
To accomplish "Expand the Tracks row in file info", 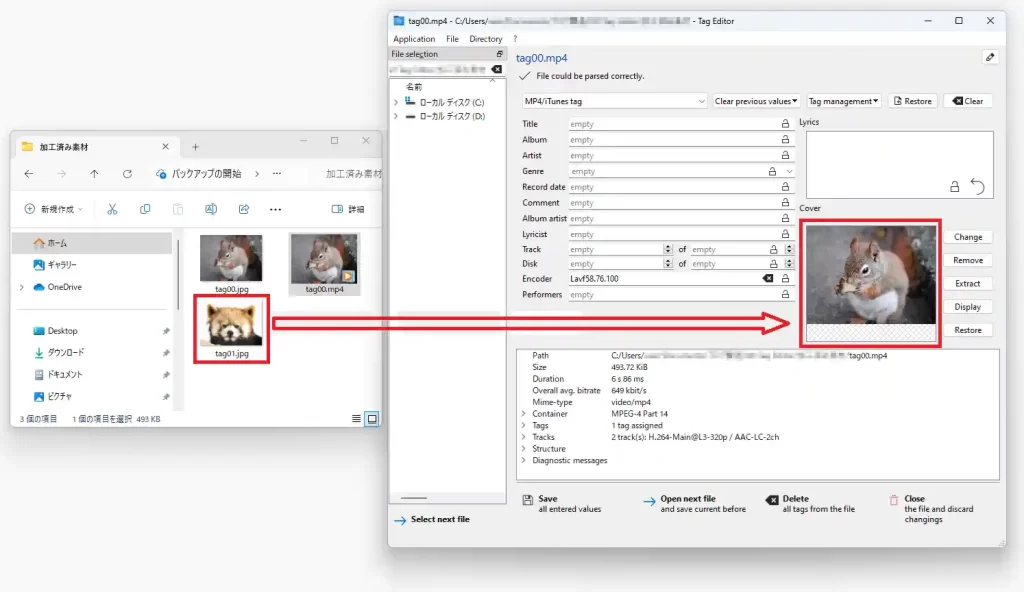I will [524, 437].
